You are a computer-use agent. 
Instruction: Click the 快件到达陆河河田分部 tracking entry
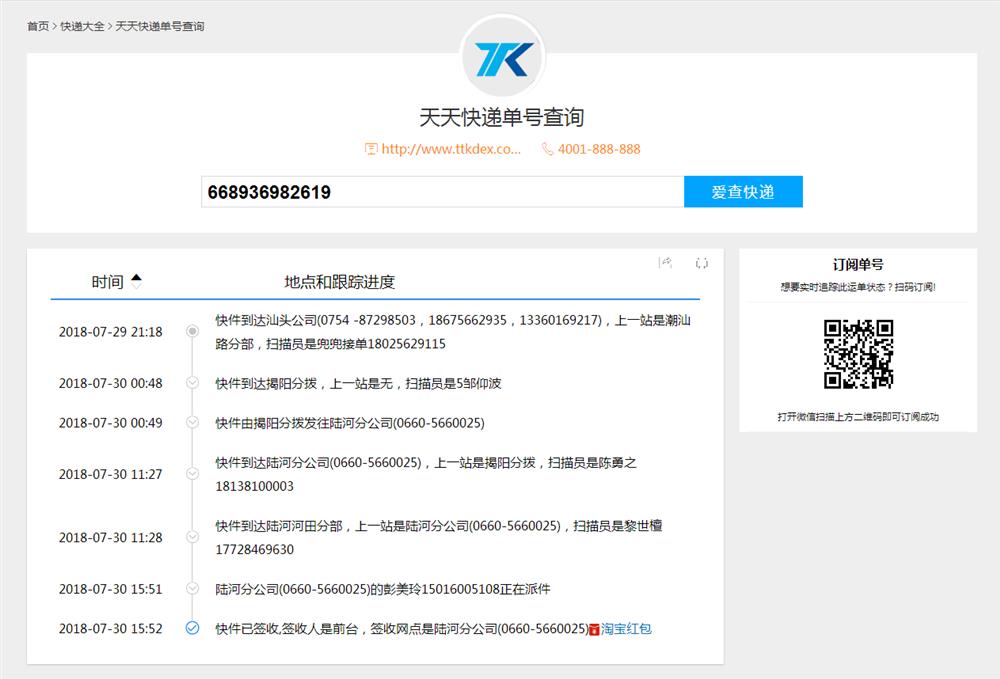point(439,537)
